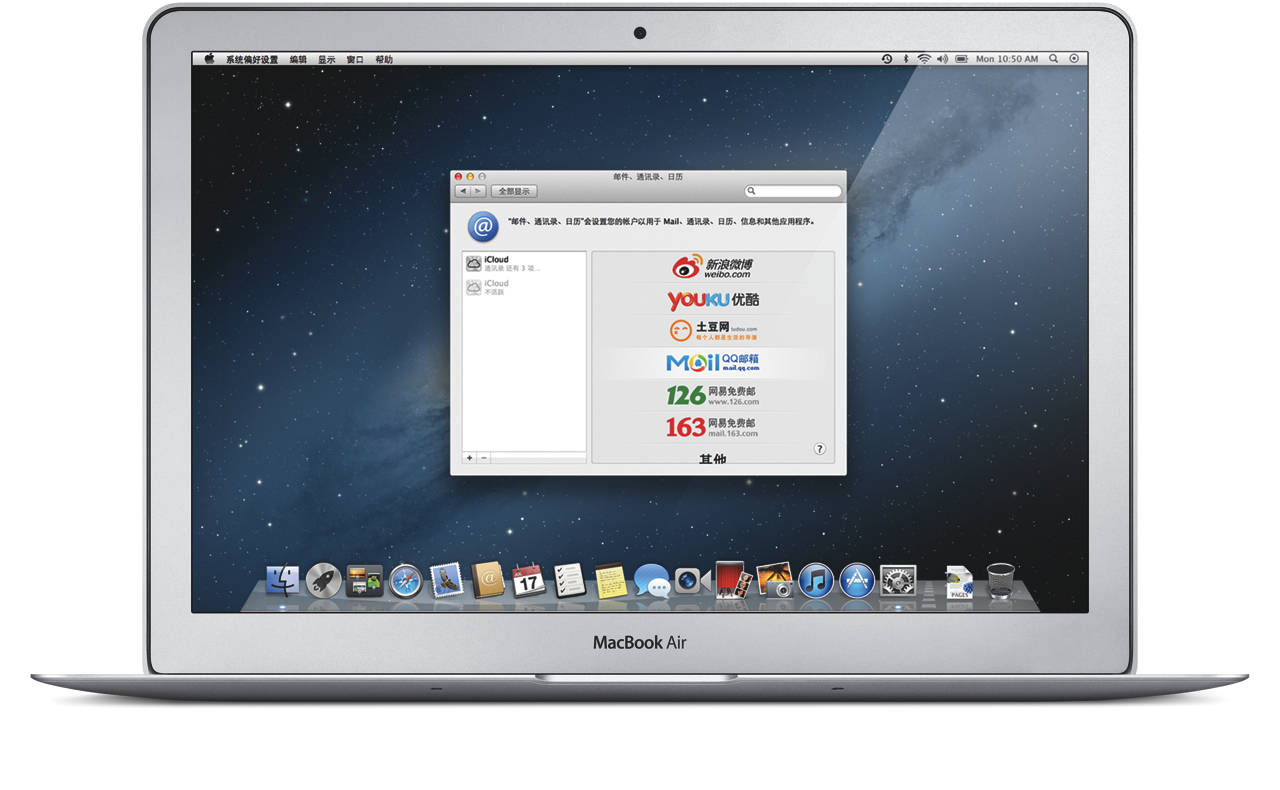Screen dimensions: 1280x790
Task: Open the 帮助 menu
Action: coord(384,60)
